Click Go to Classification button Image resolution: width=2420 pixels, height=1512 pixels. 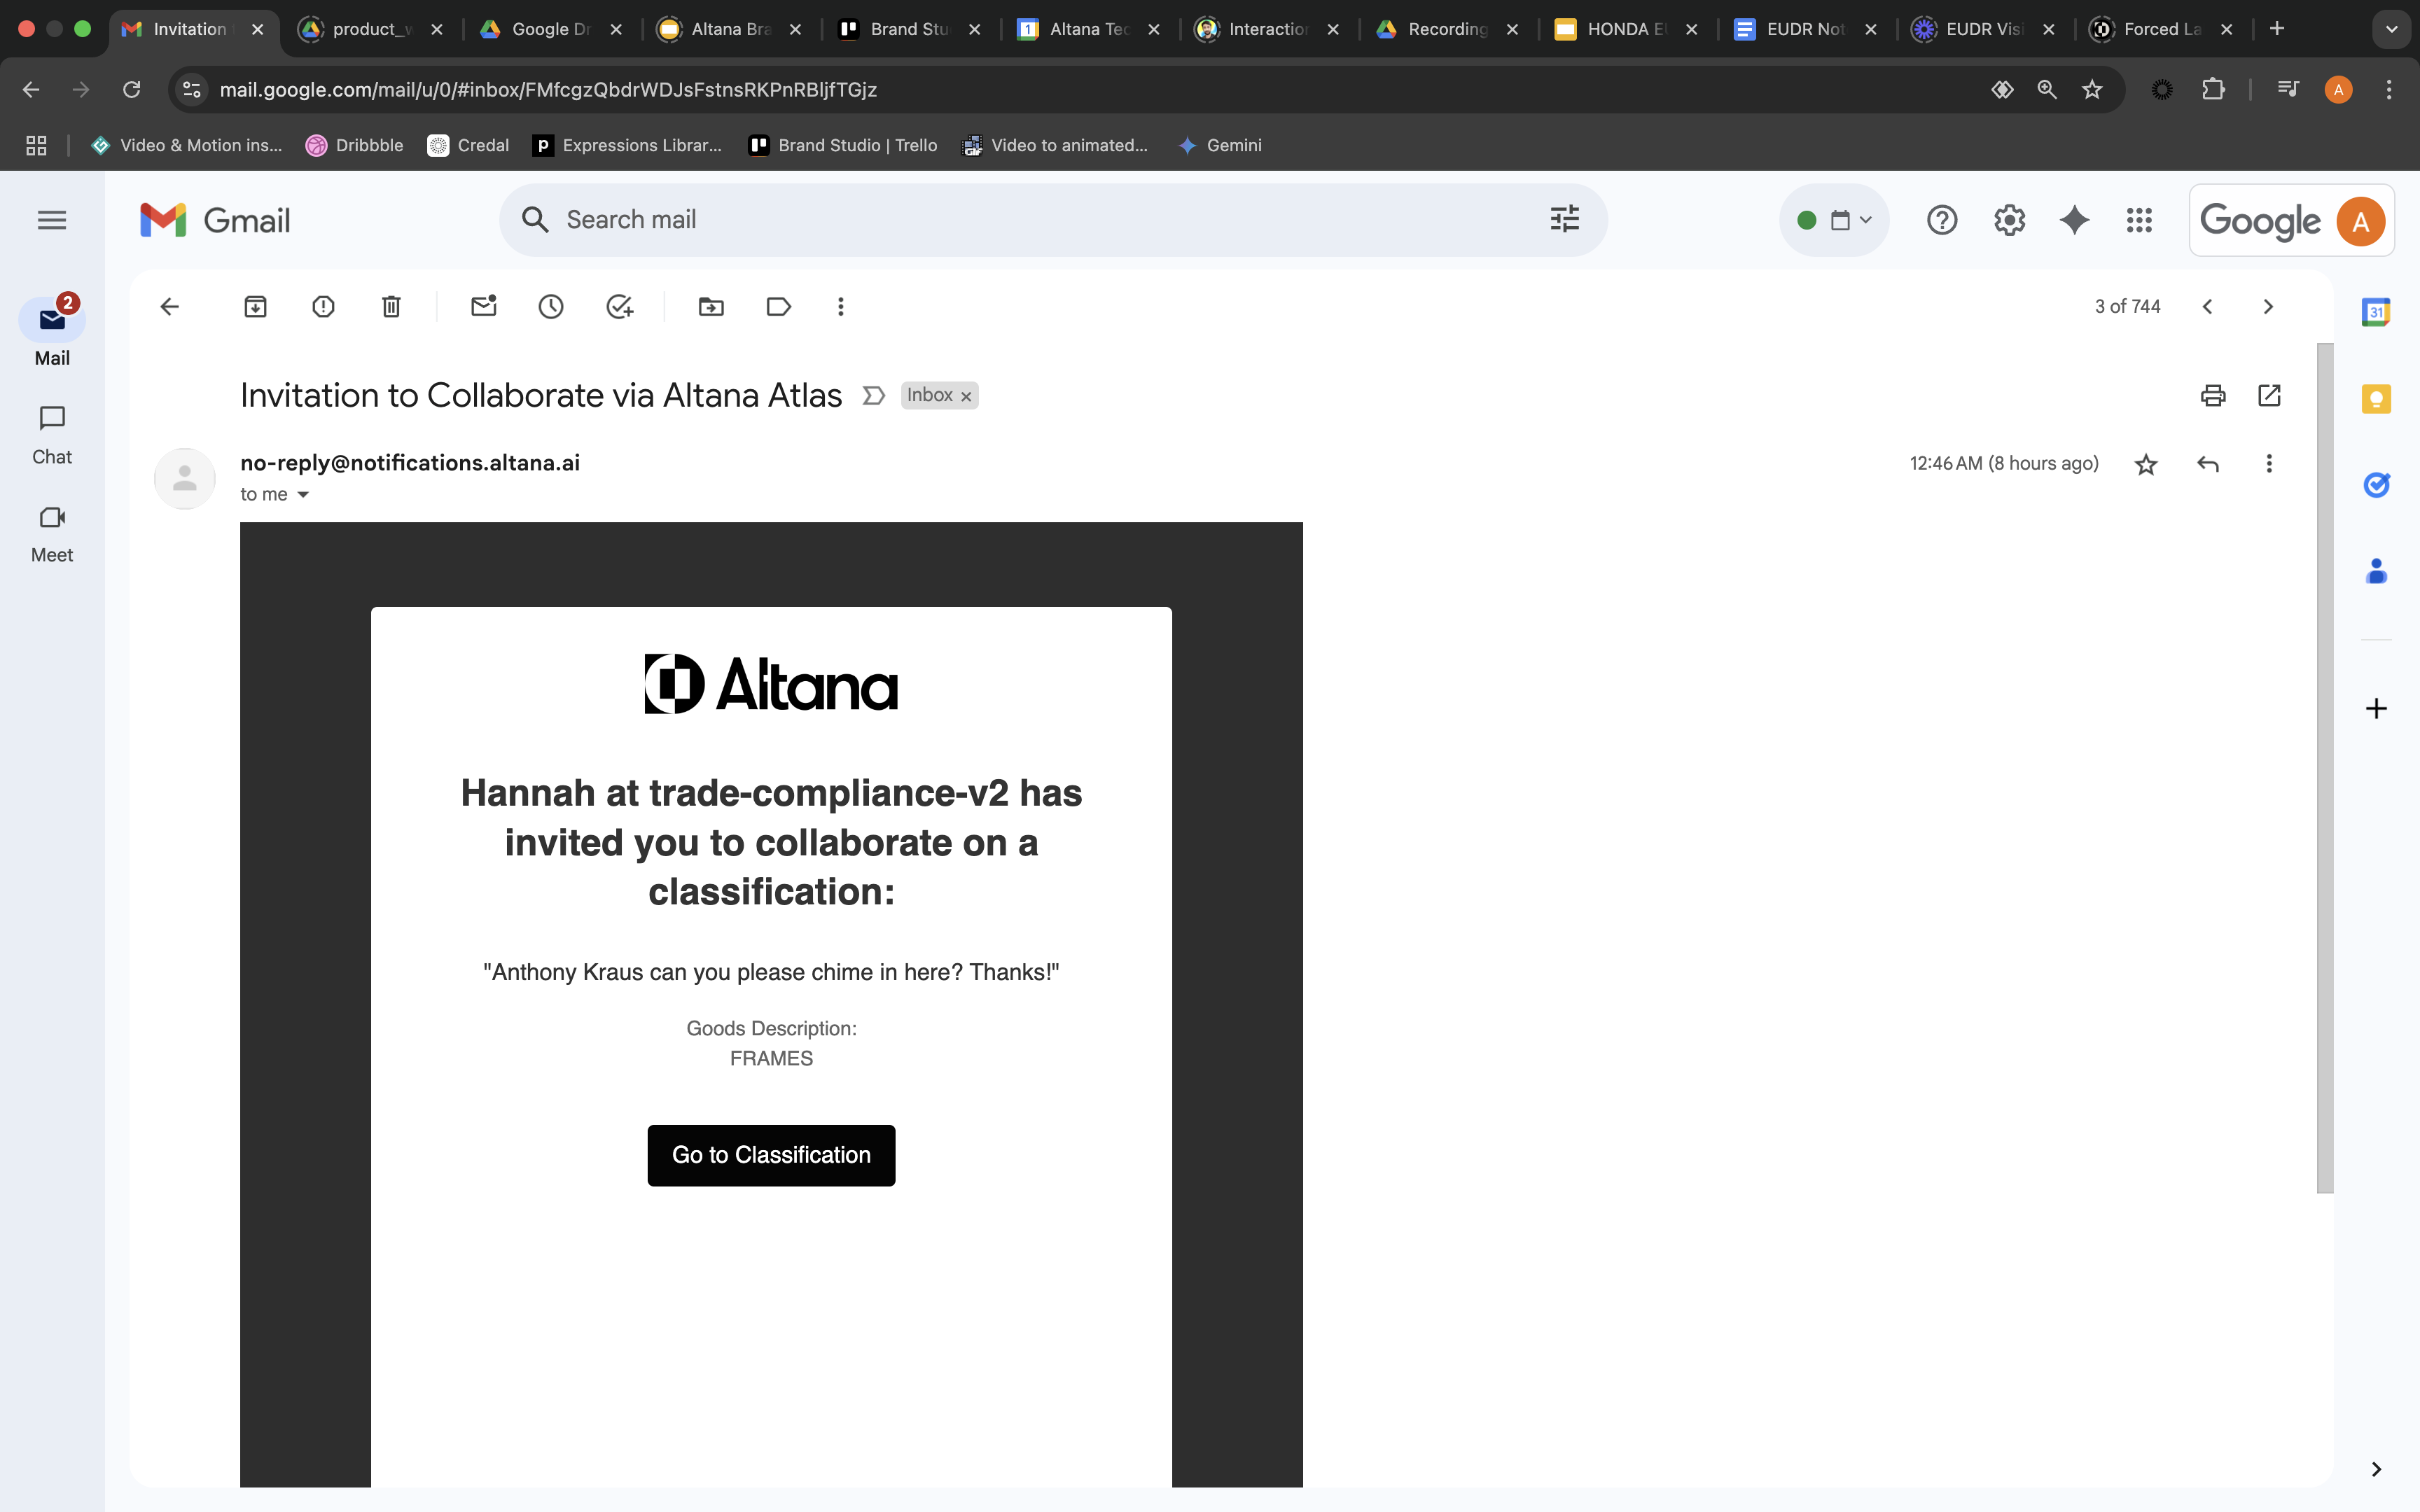(x=771, y=1155)
